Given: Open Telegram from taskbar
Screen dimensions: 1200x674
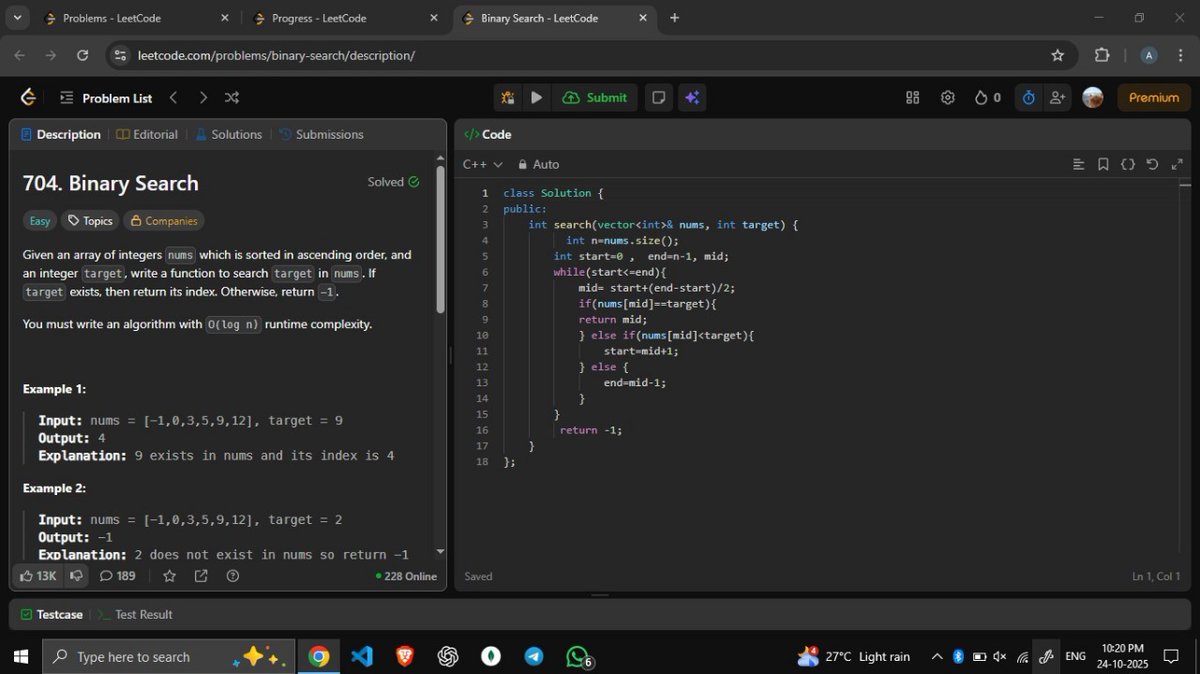Looking at the screenshot, I should [x=534, y=656].
